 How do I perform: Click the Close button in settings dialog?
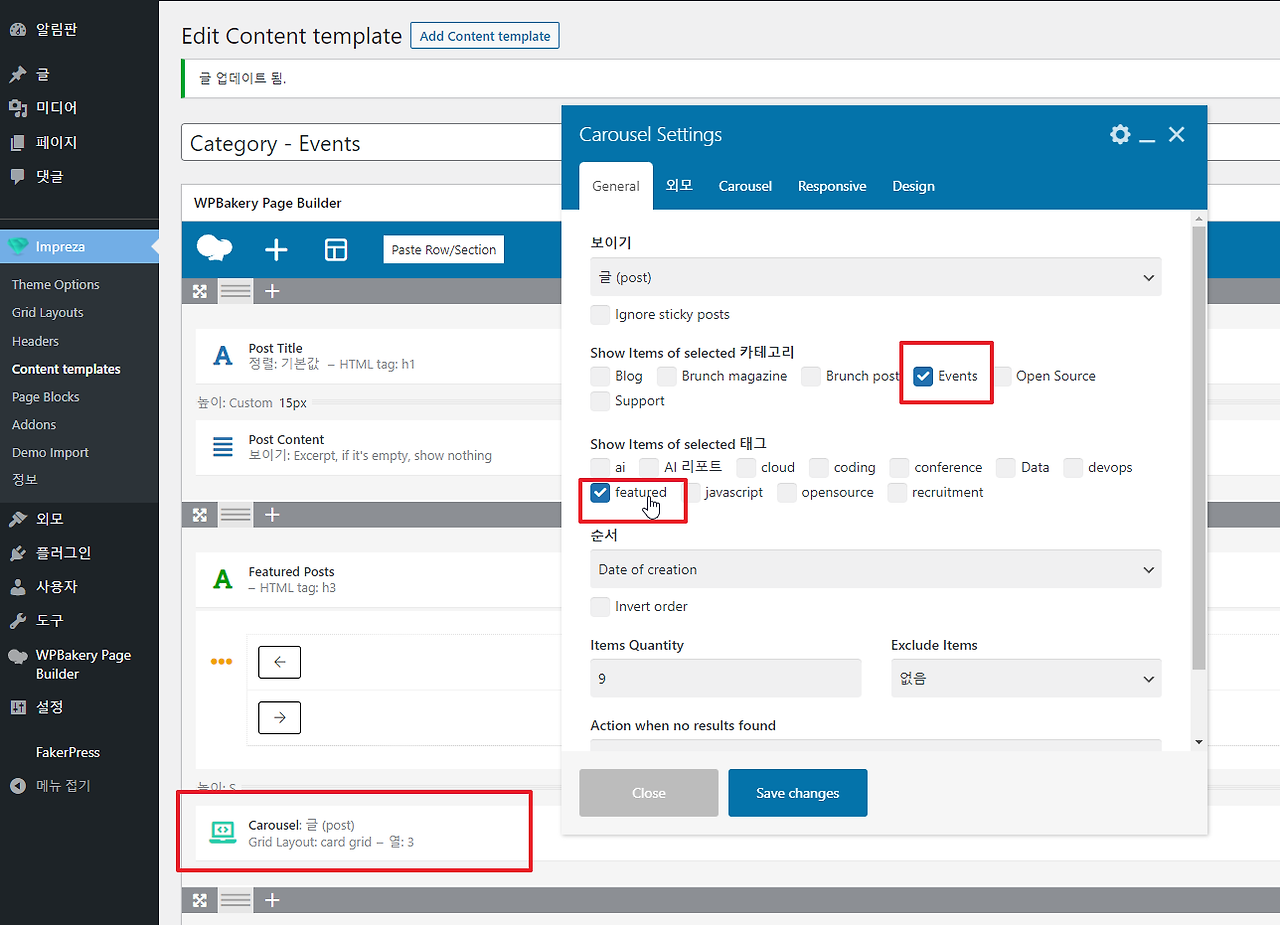649,793
